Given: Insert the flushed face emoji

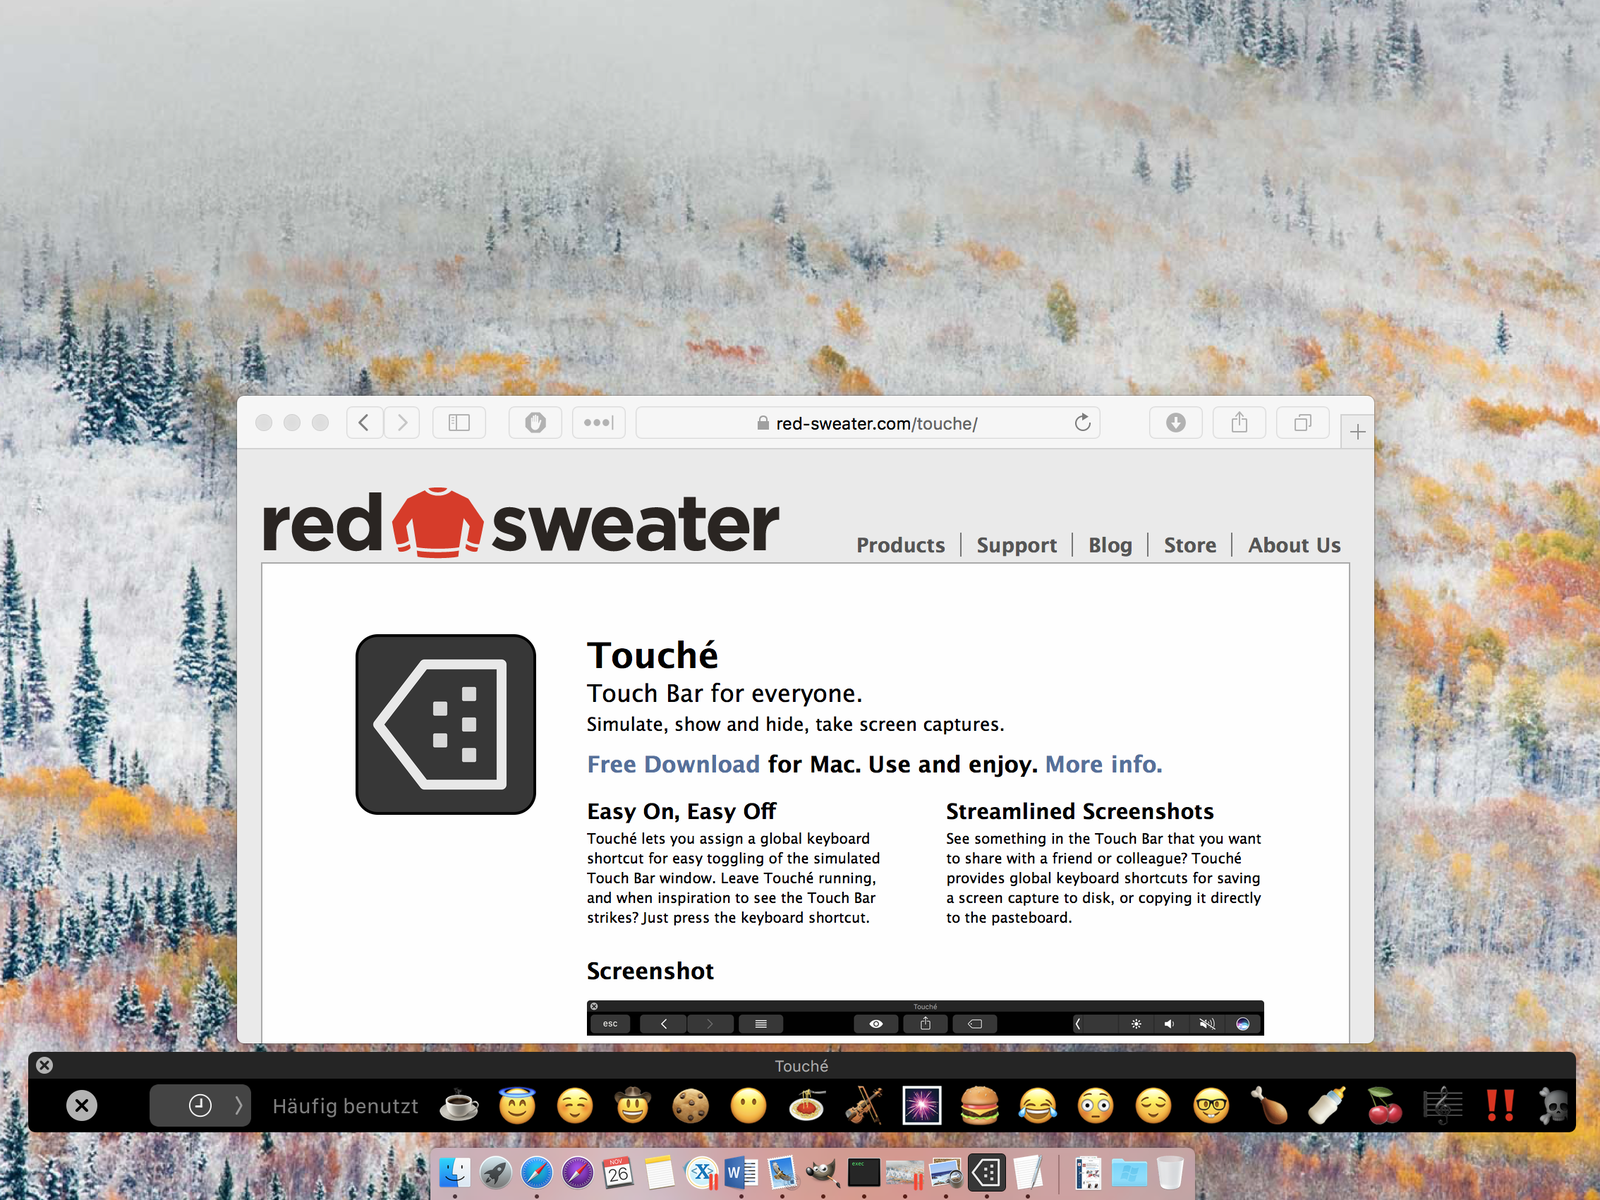Looking at the screenshot, I should tap(1096, 1106).
